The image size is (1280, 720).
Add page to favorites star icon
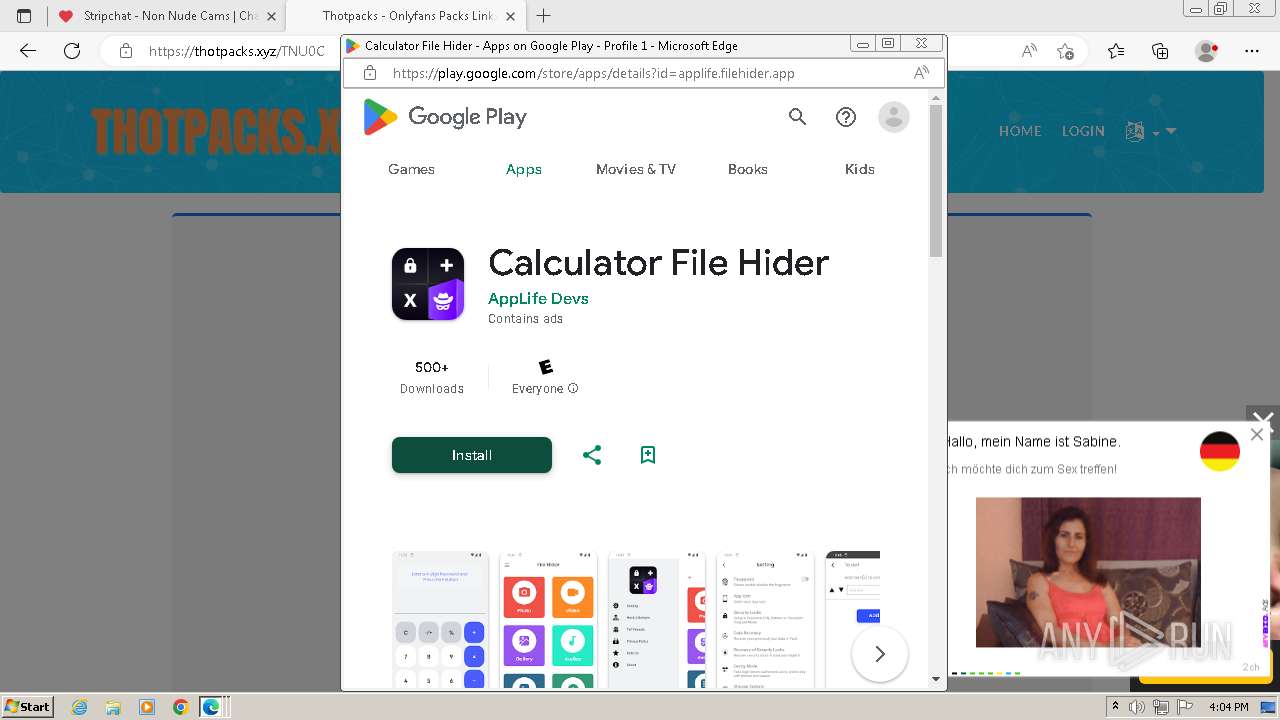pyautogui.click(x=1066, y=51)
